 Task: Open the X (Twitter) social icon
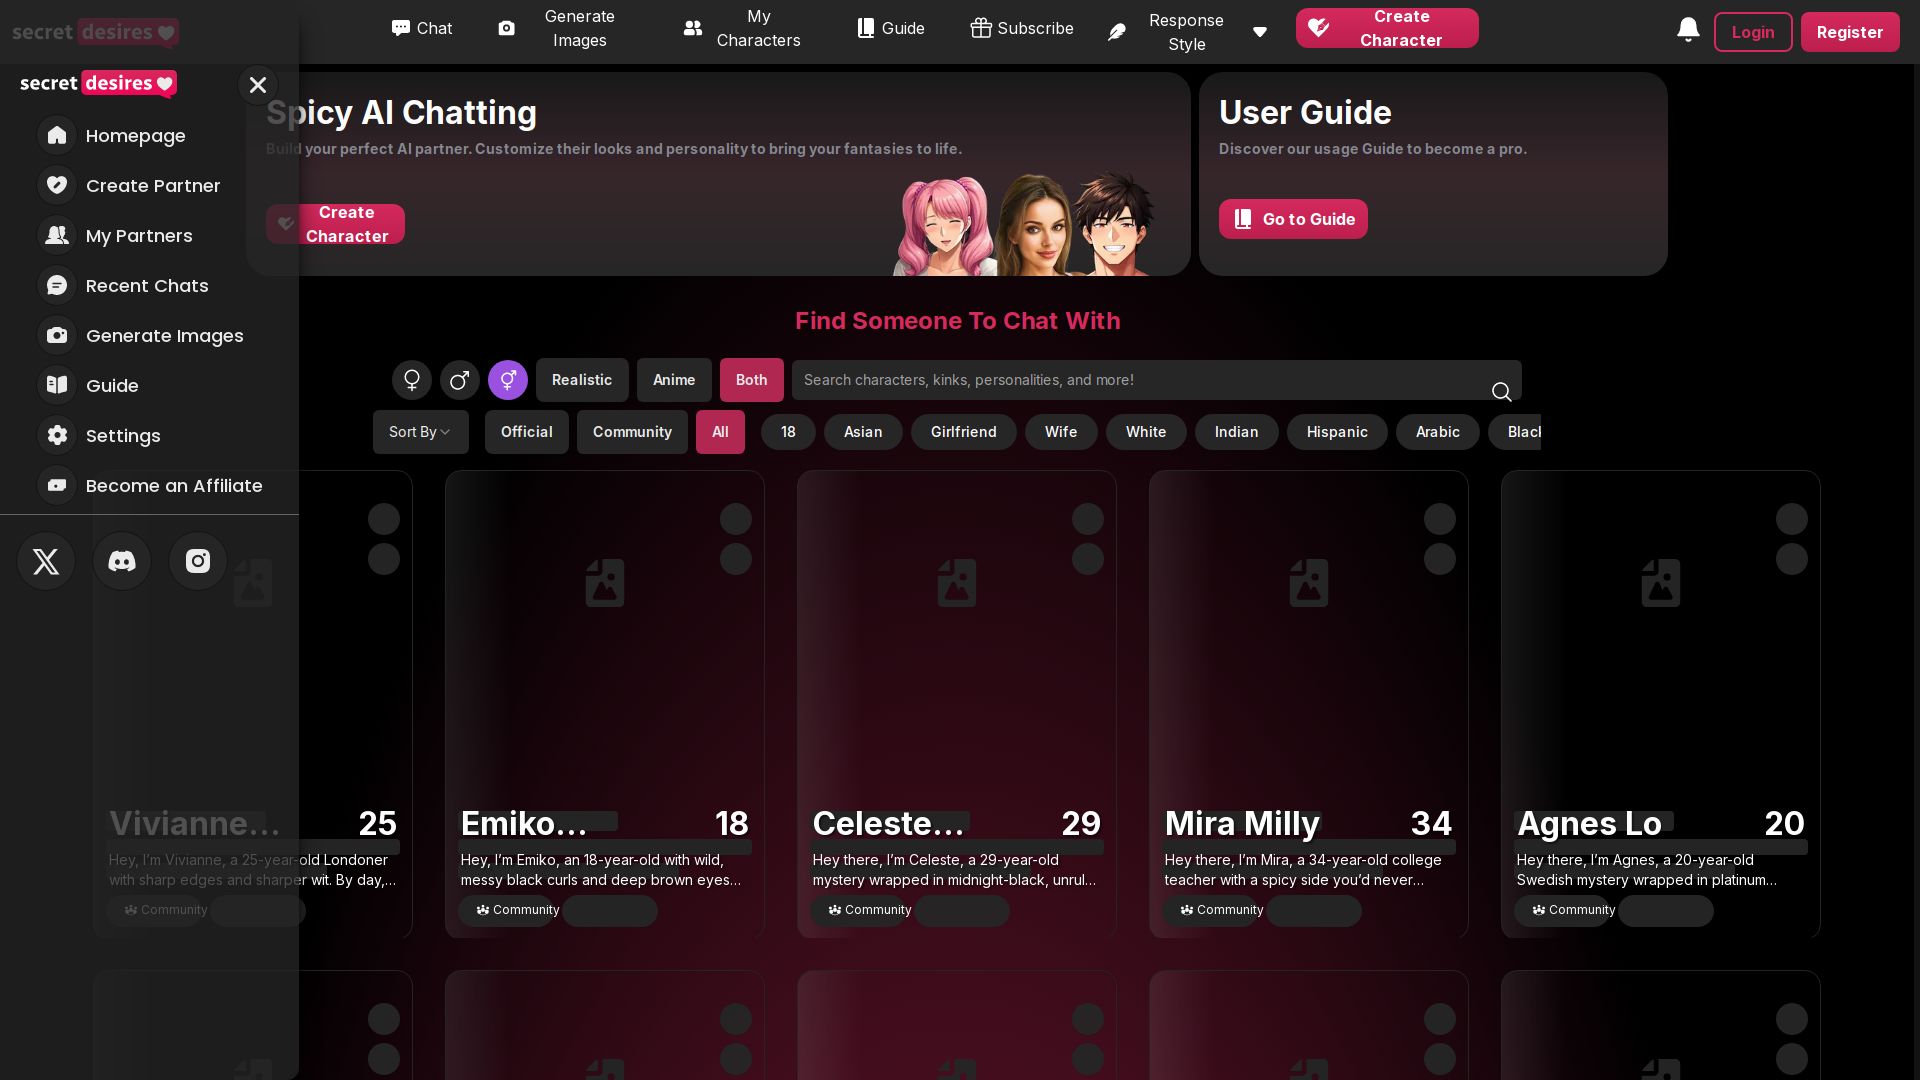(46, 561)
